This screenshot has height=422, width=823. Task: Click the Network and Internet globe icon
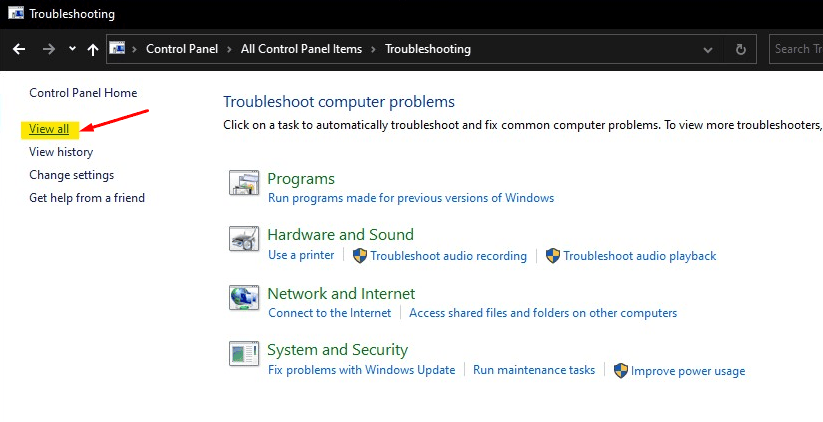pyautogui.click(x=245, y=298)
